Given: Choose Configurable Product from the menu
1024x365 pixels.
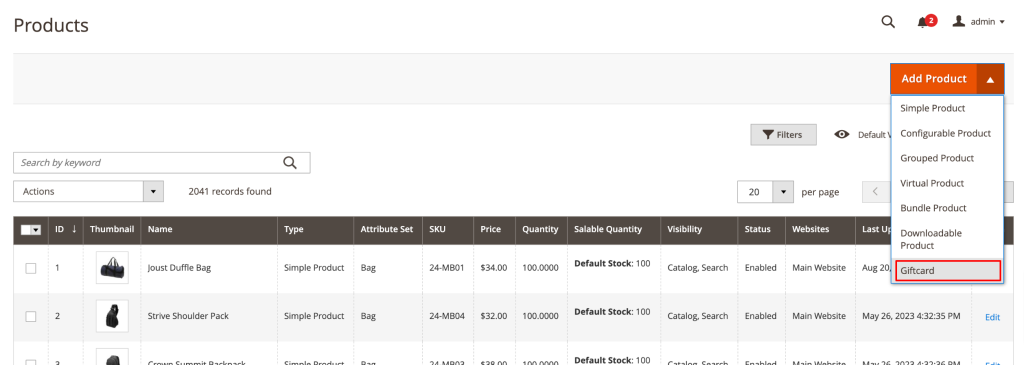Looking at the screenshot, I should pos(947,133).
